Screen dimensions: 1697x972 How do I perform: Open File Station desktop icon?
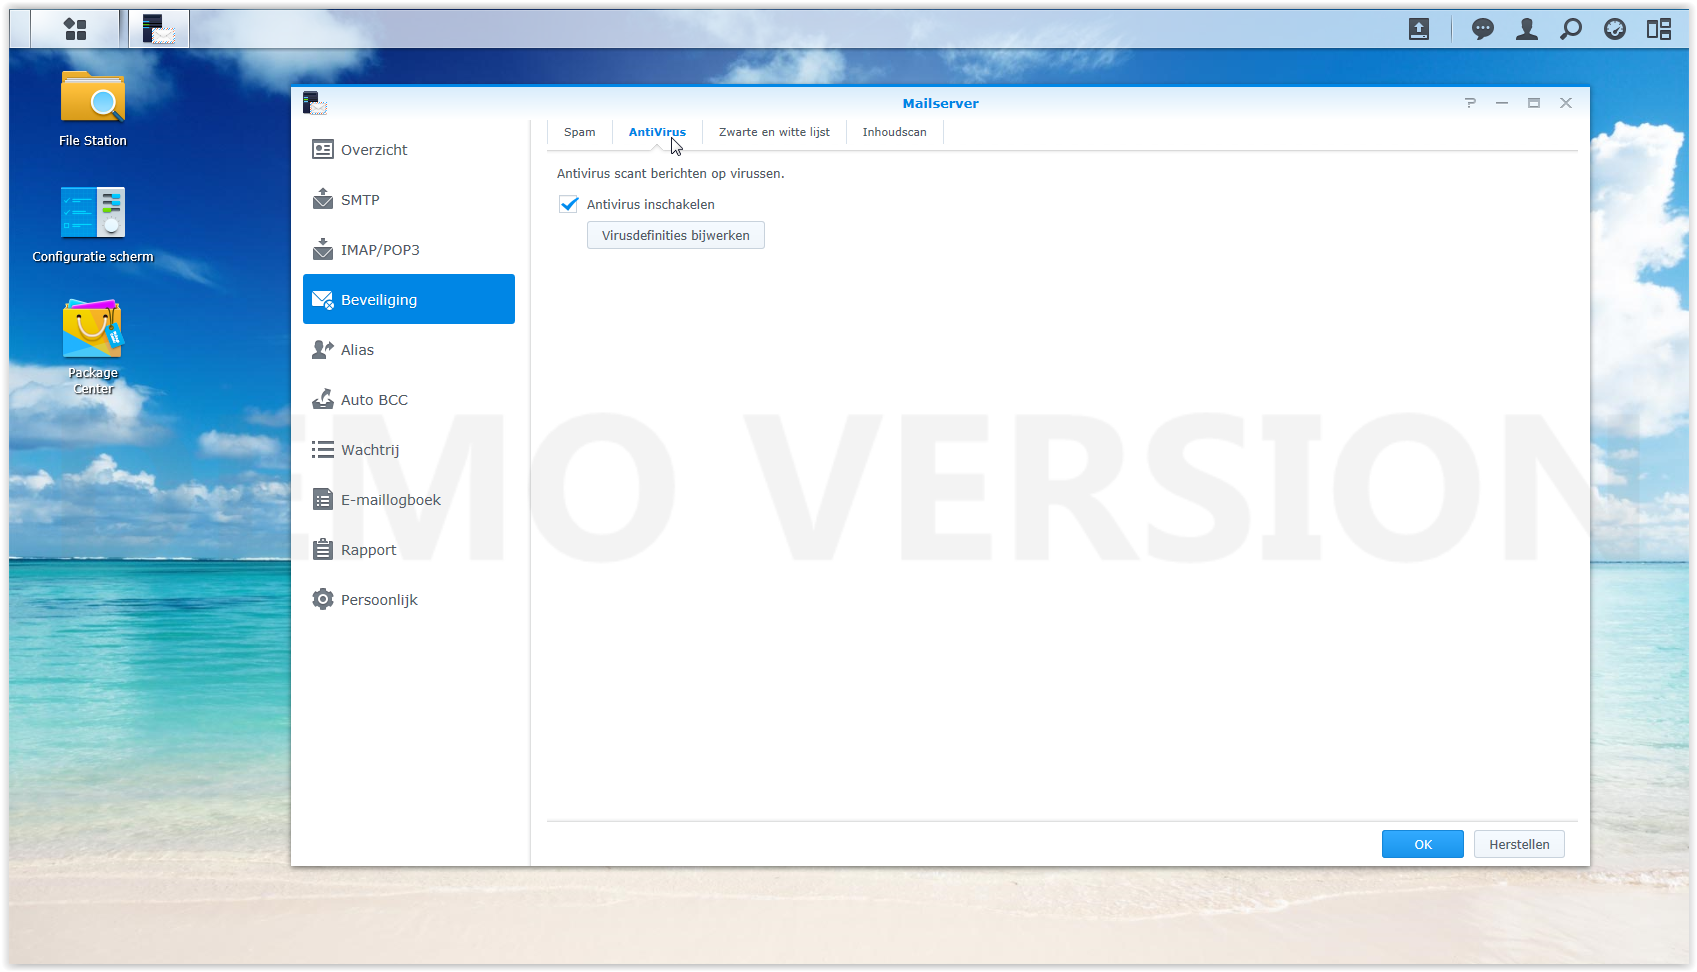click(93, 108)
